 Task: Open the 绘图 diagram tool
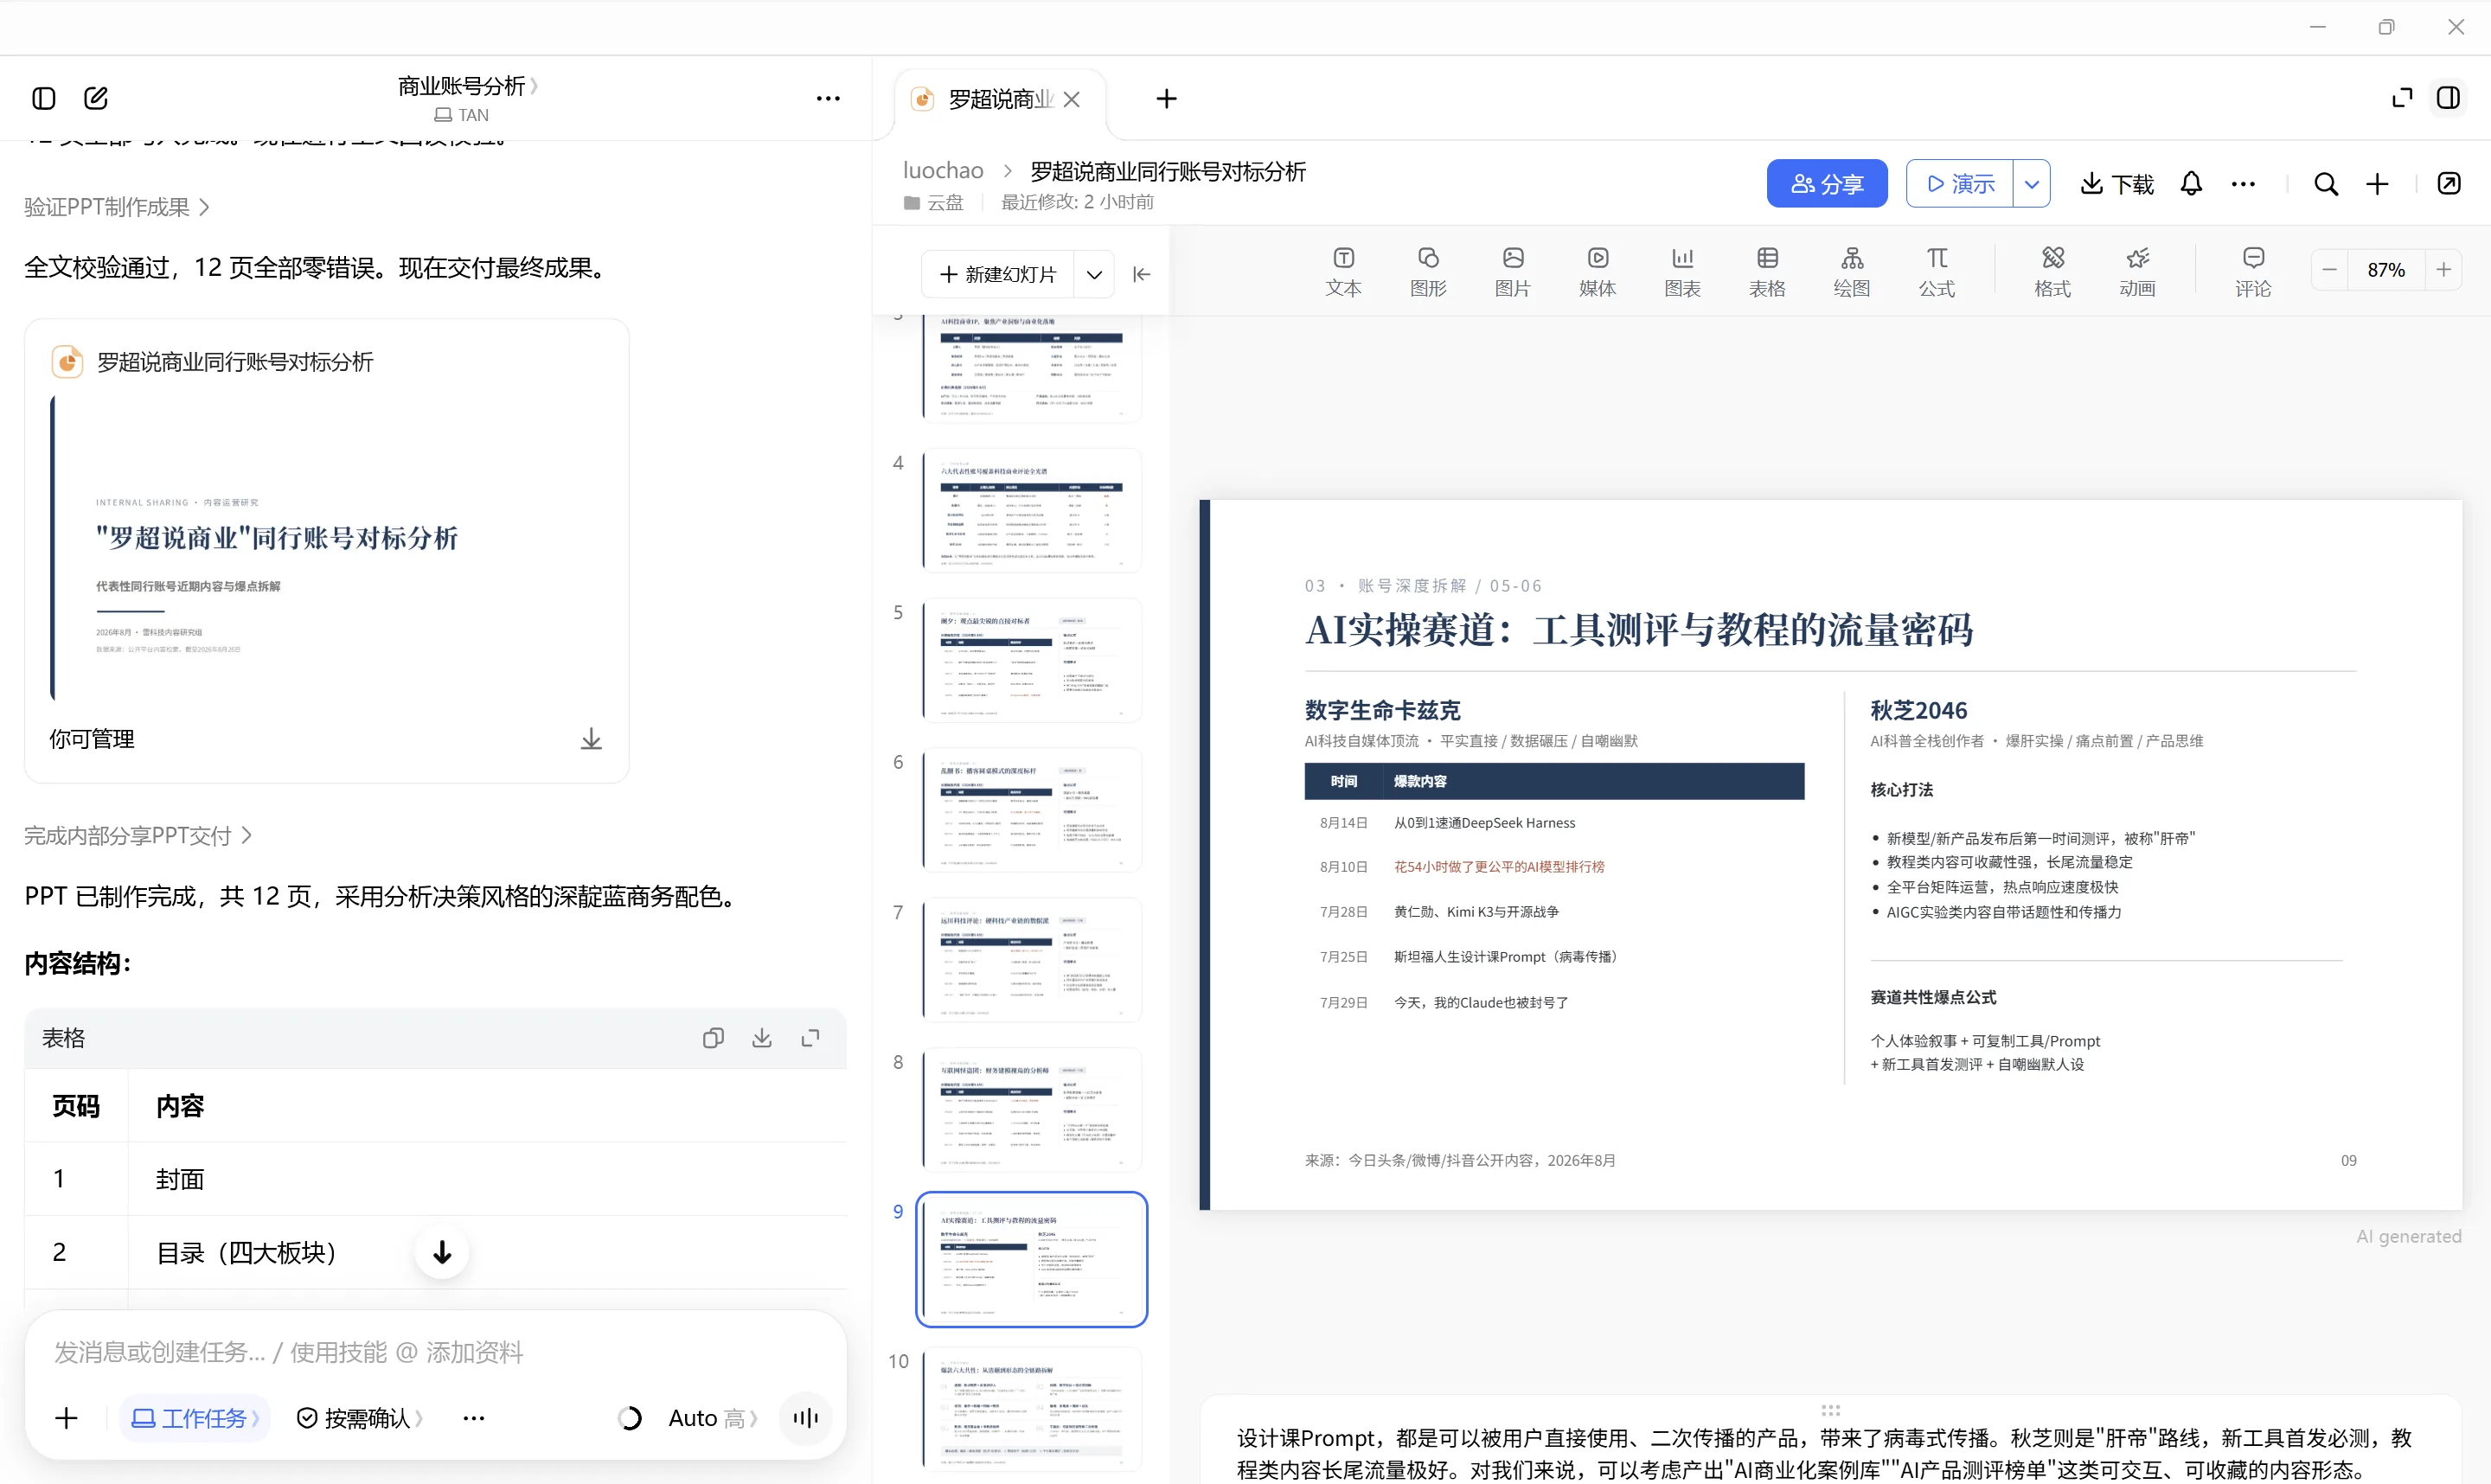(x=1851, y=272)
